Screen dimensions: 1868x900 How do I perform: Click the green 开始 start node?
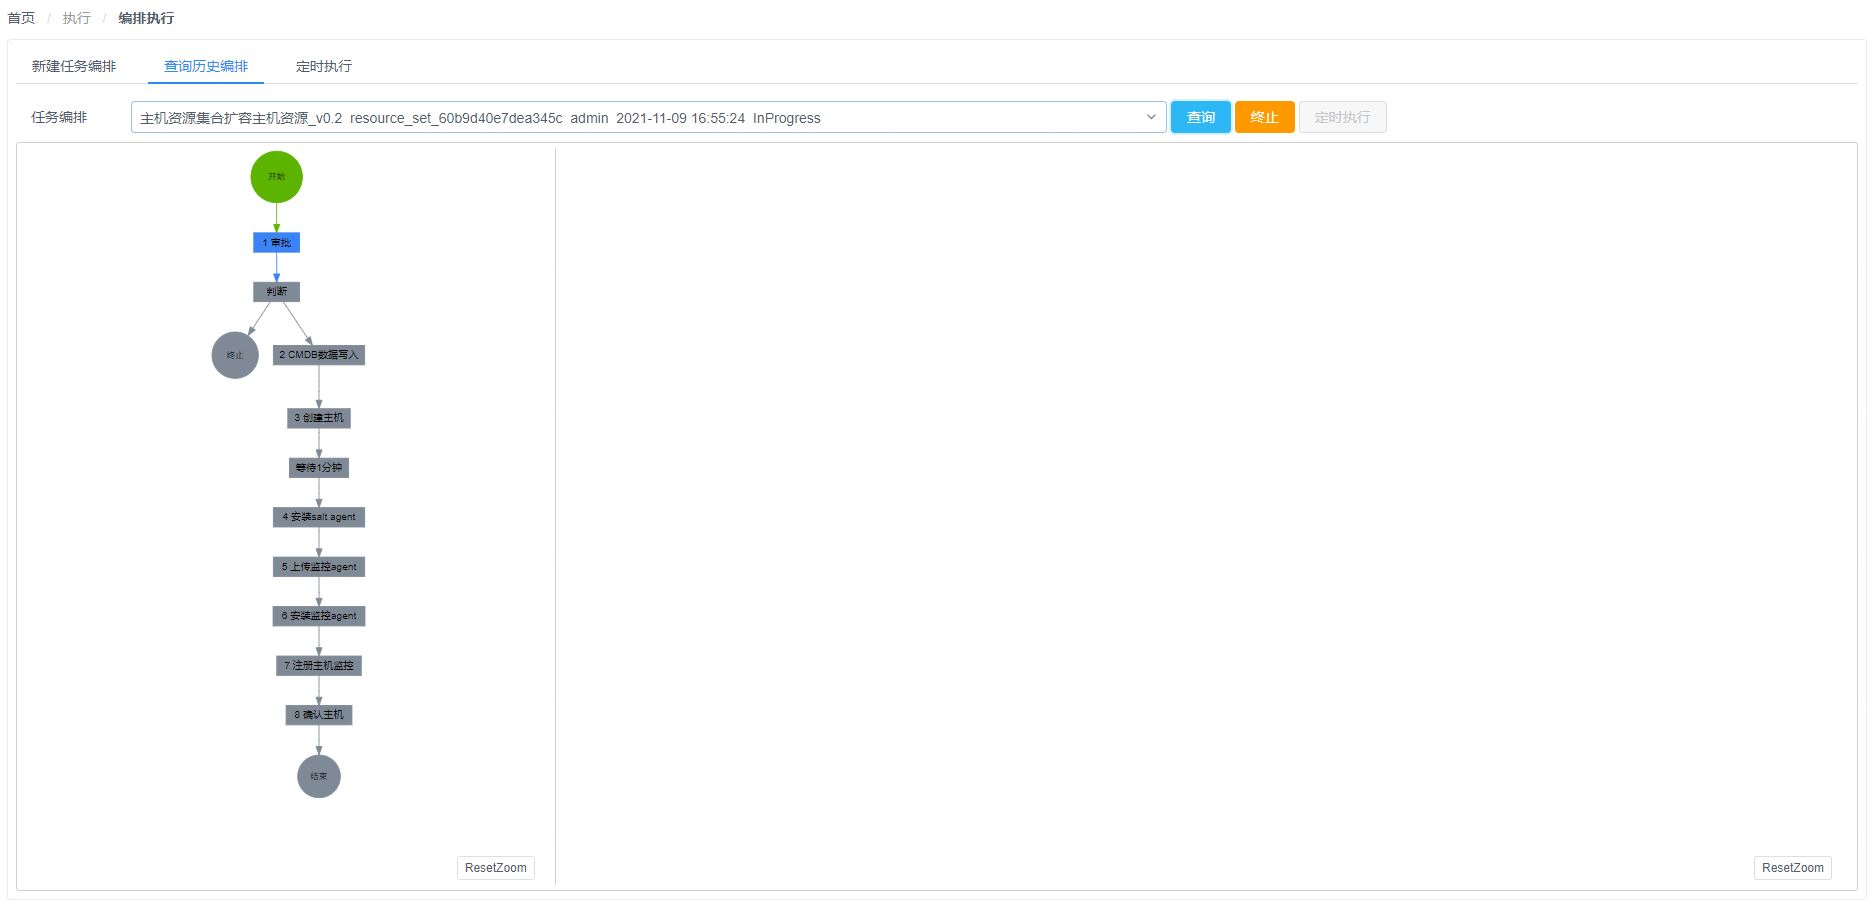point(276,177)
